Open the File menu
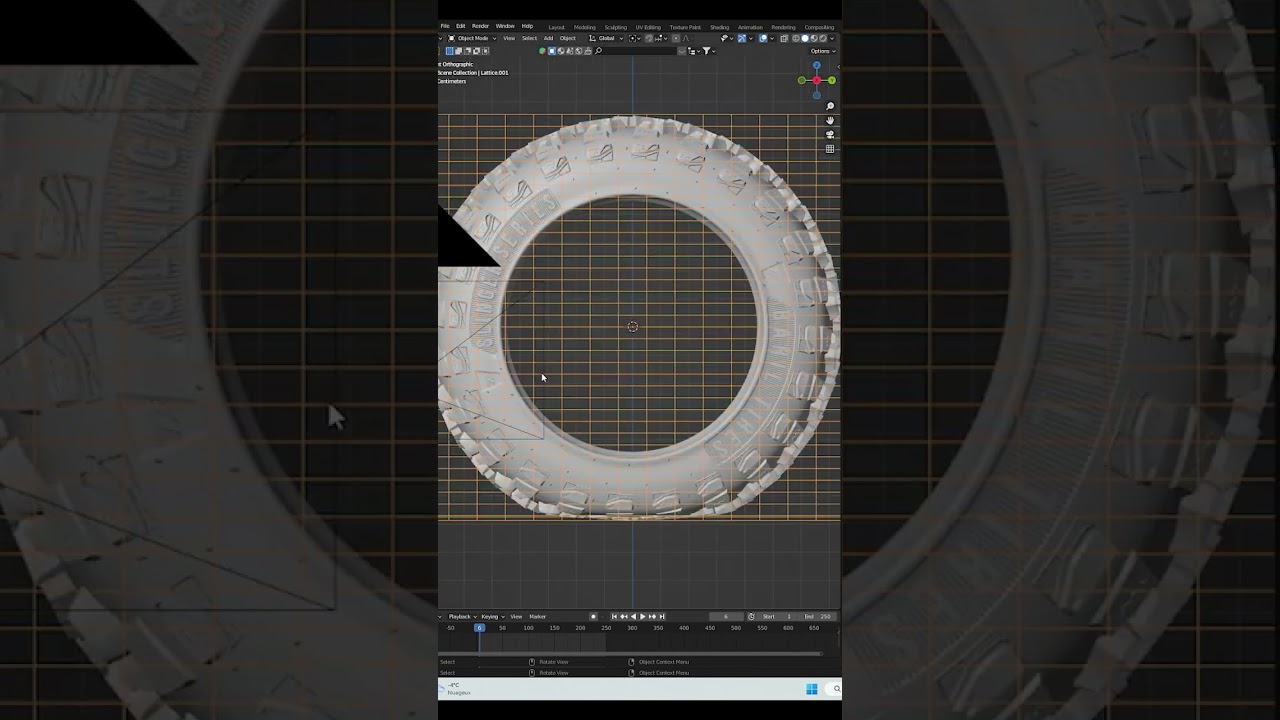This screenshot has height=720, width=1280. (x=445, y=26)
